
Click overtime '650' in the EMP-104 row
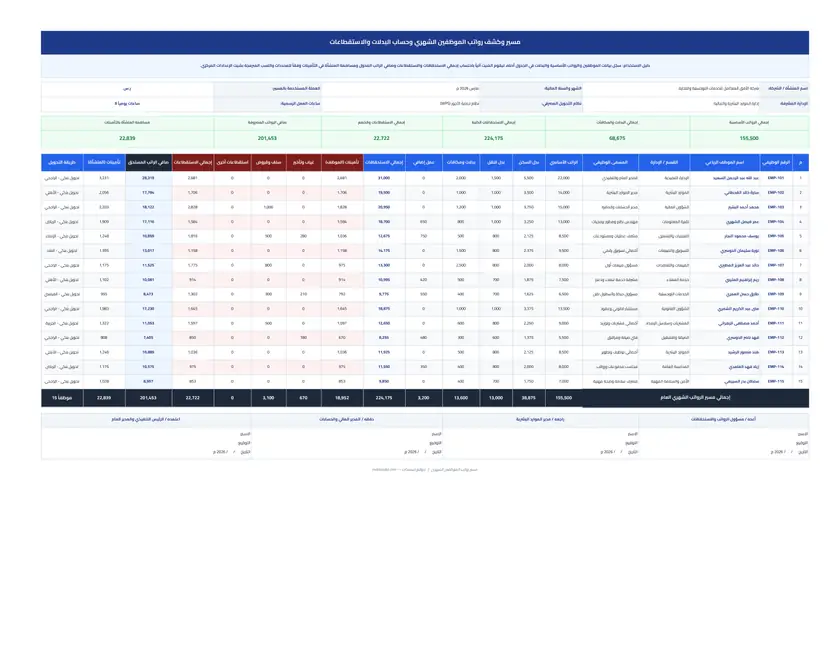click(424, 221)
